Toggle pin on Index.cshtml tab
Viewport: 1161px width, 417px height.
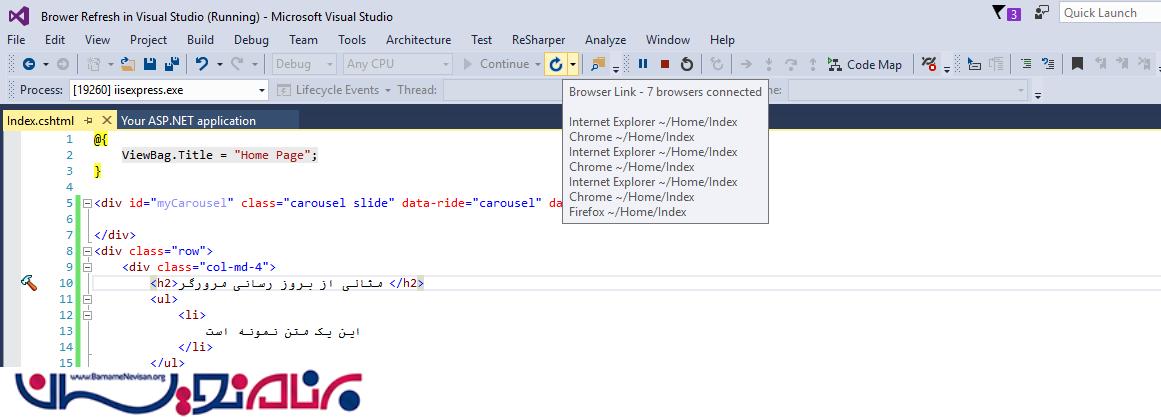[x=88, y=120]
